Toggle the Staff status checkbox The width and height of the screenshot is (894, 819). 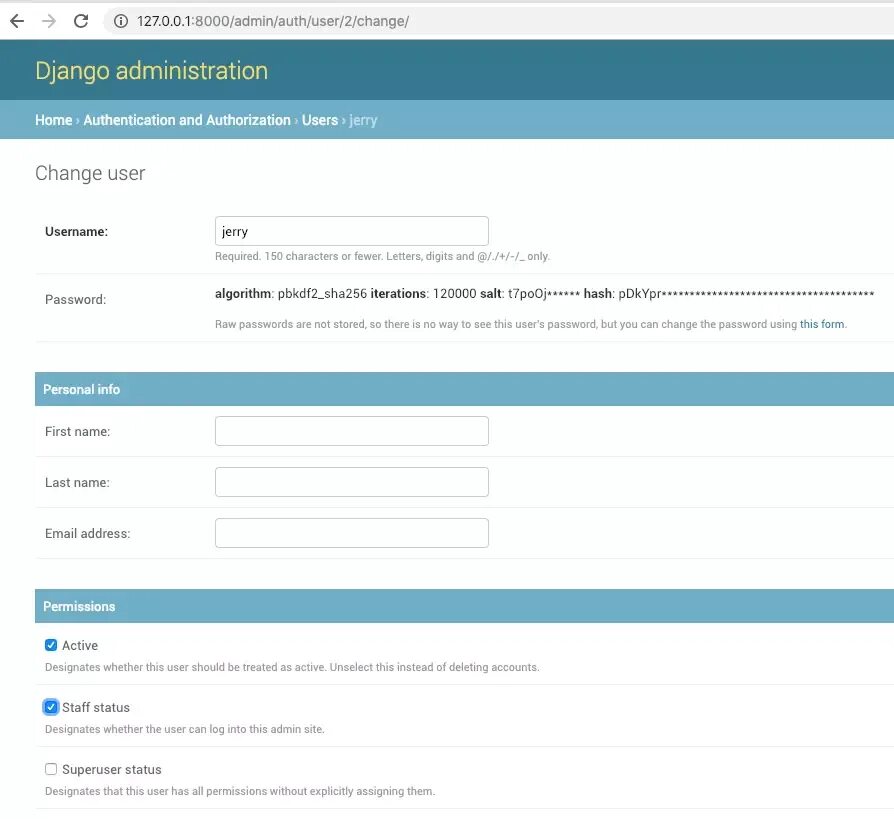tap(51, 707)
